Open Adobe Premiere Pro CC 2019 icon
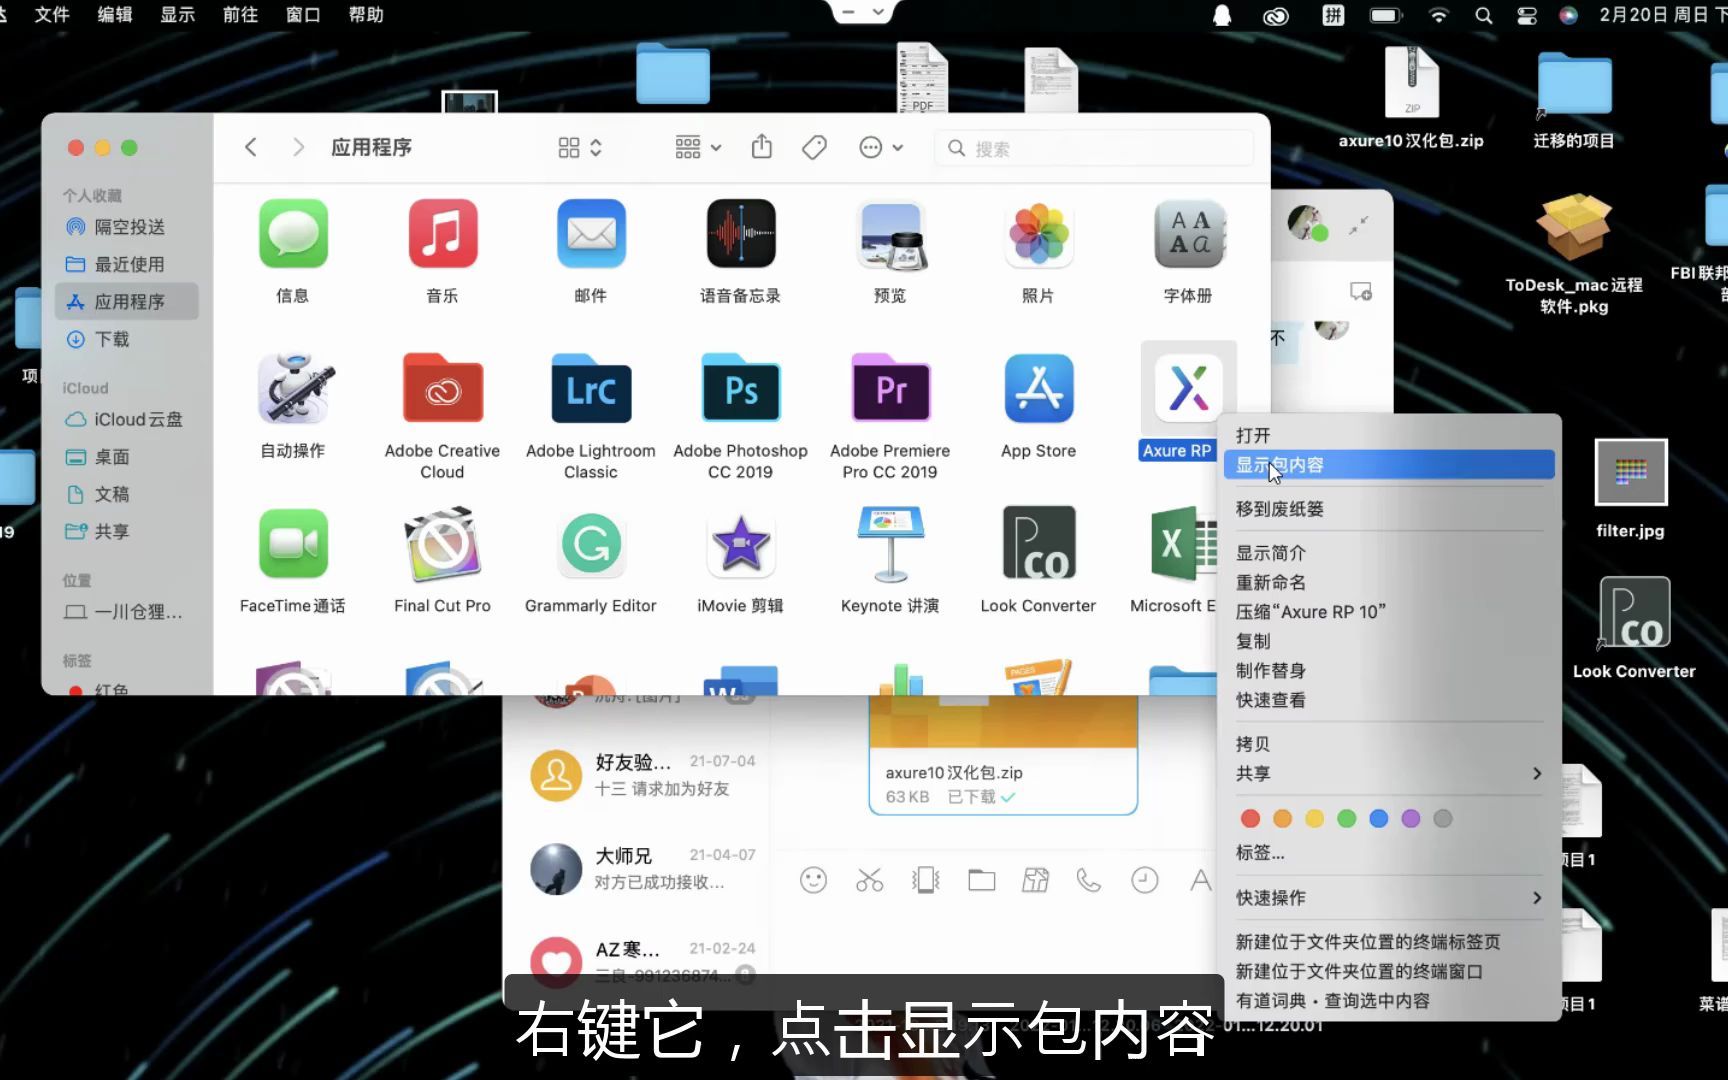This screenshot has width=1728, height=1080. [x=890, y=389]
